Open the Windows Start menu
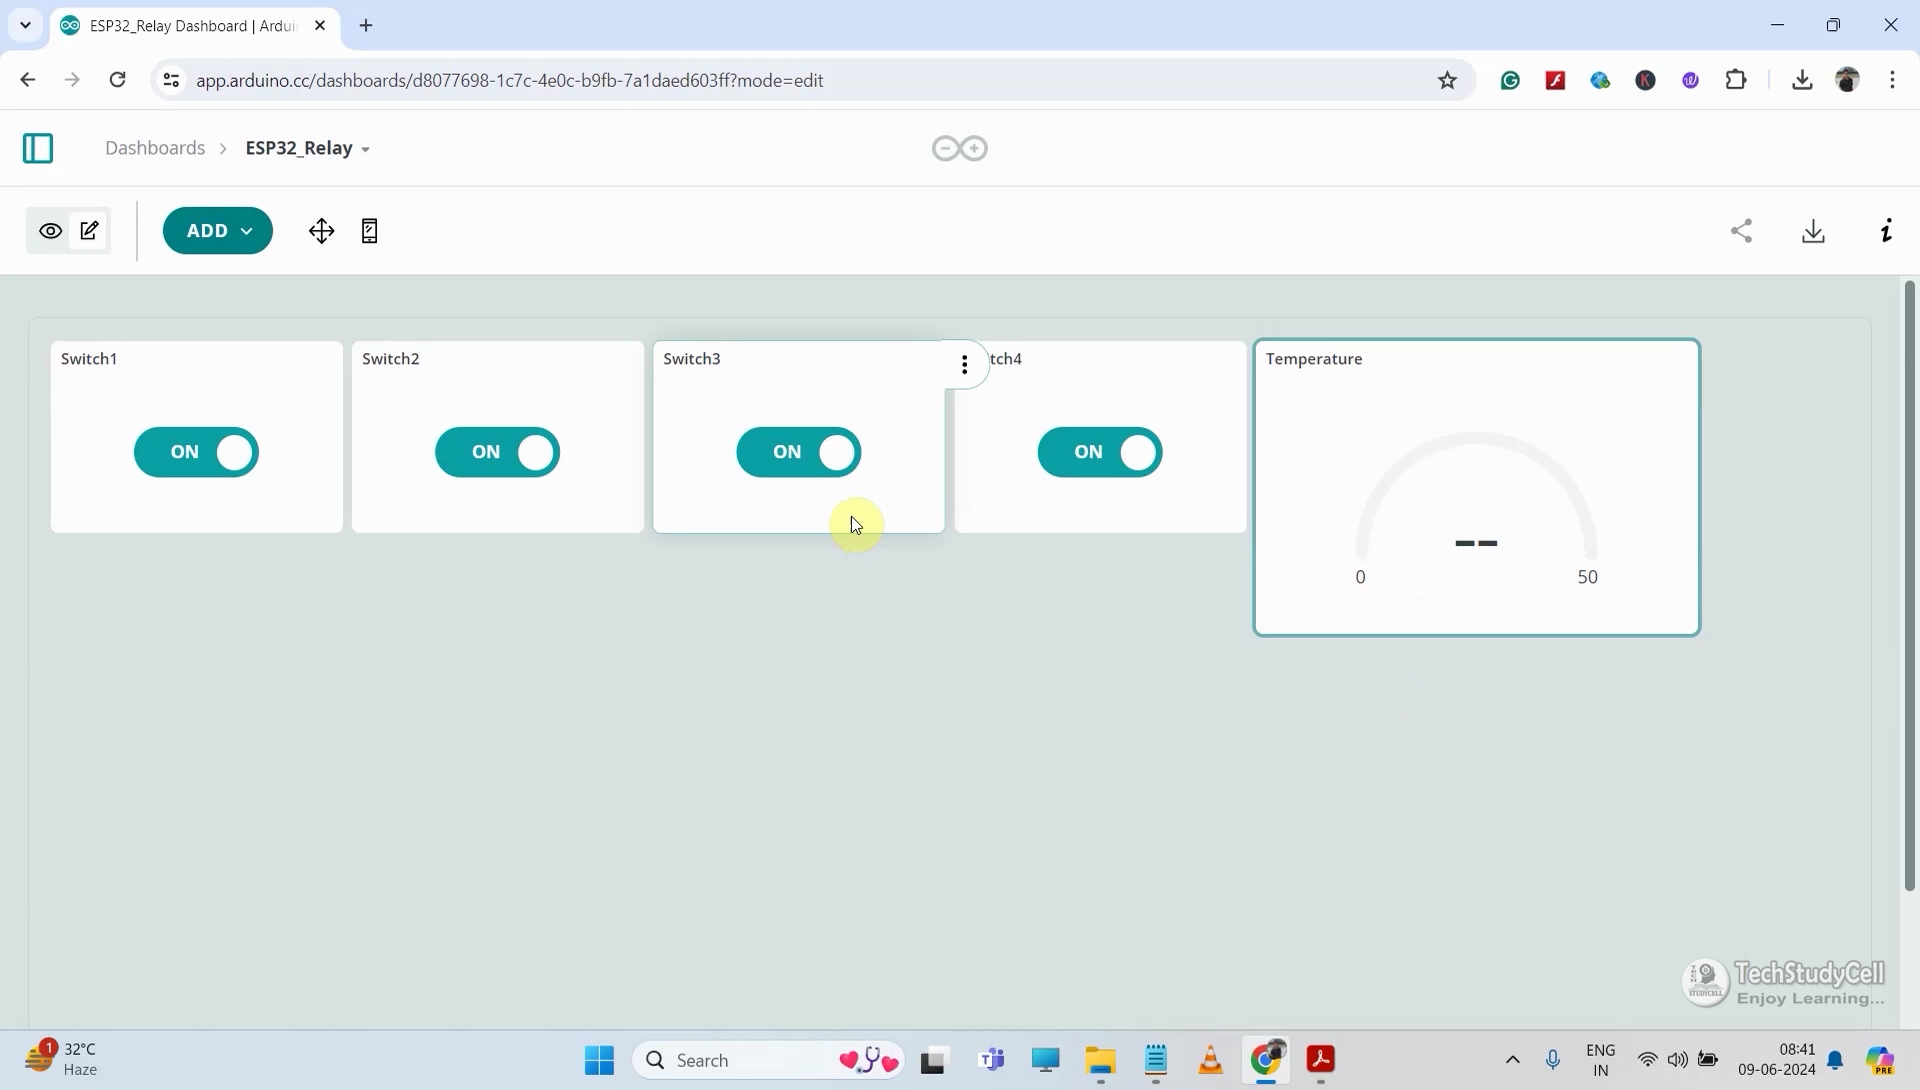1920x1090 pixels. click(599, 1060)
